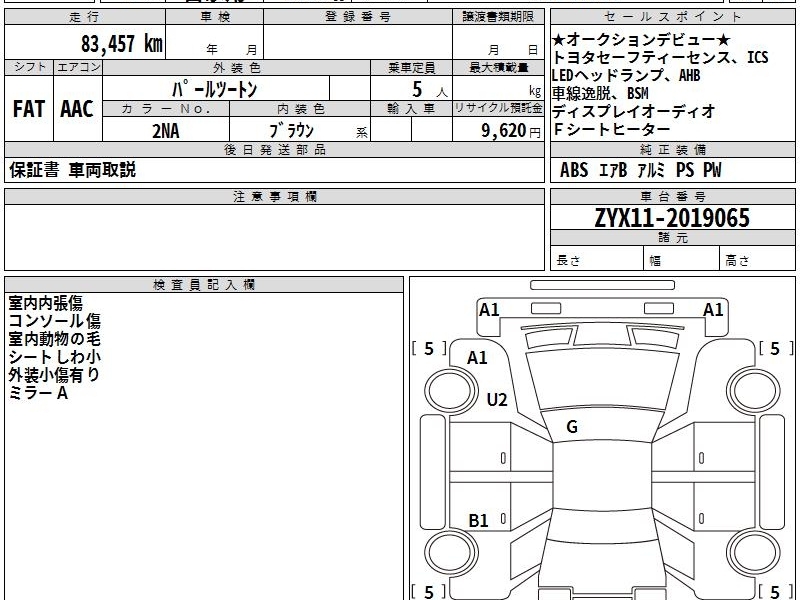Select the 内装色 header

click(300, 109)
